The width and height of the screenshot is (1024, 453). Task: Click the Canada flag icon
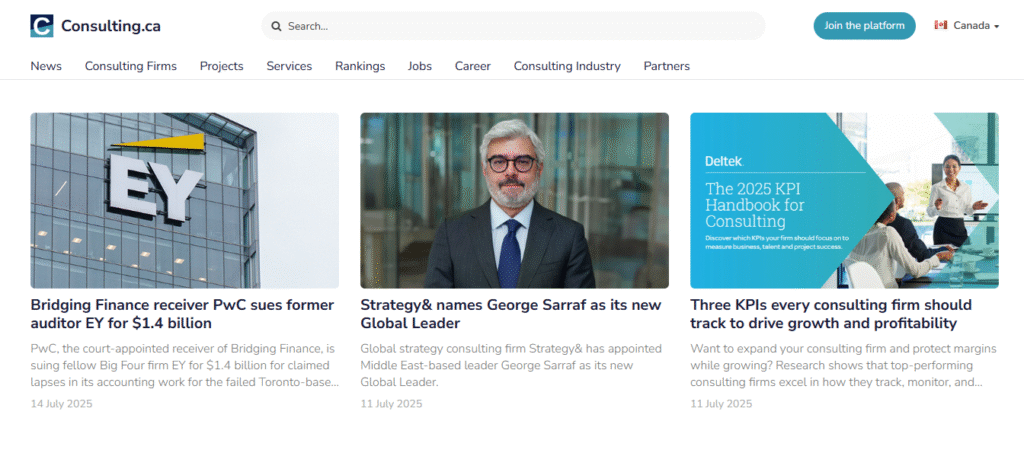(x=940, y=25)
